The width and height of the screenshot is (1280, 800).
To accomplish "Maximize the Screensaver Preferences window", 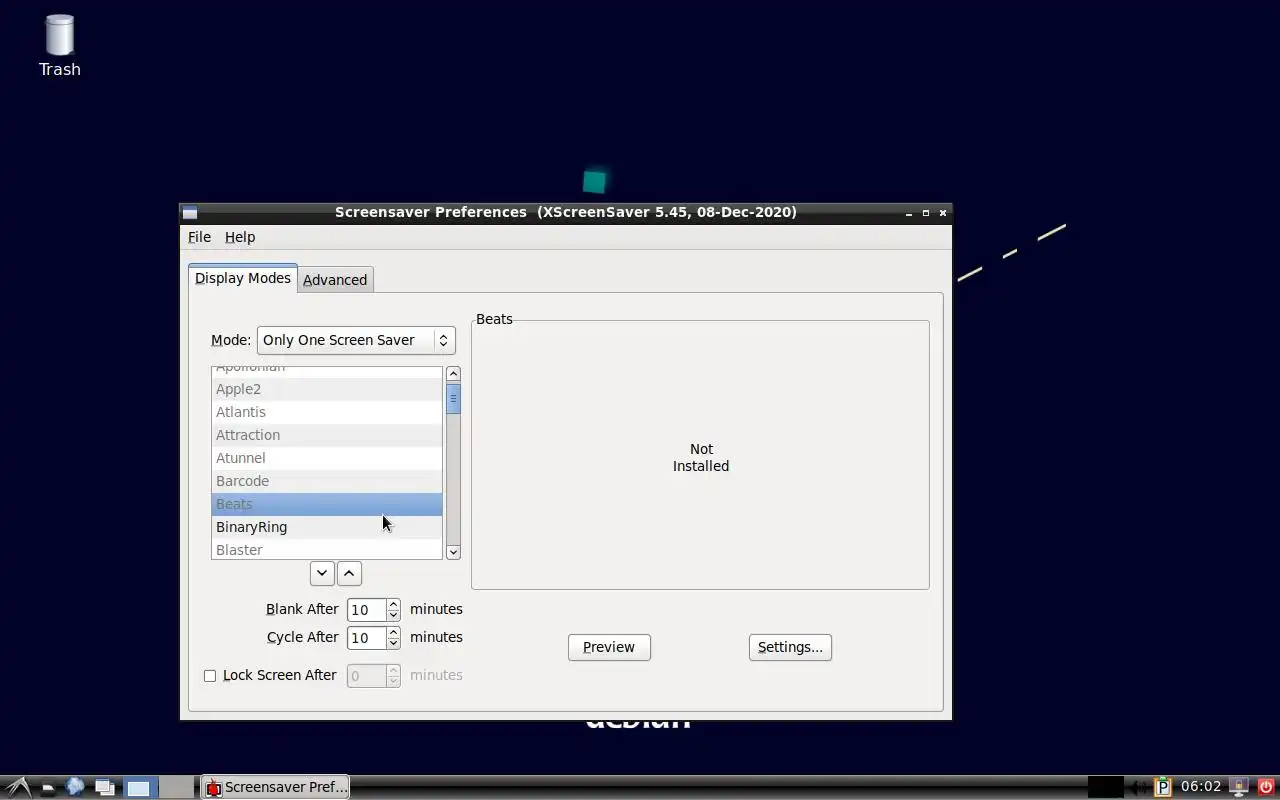I will click(926, 213).
